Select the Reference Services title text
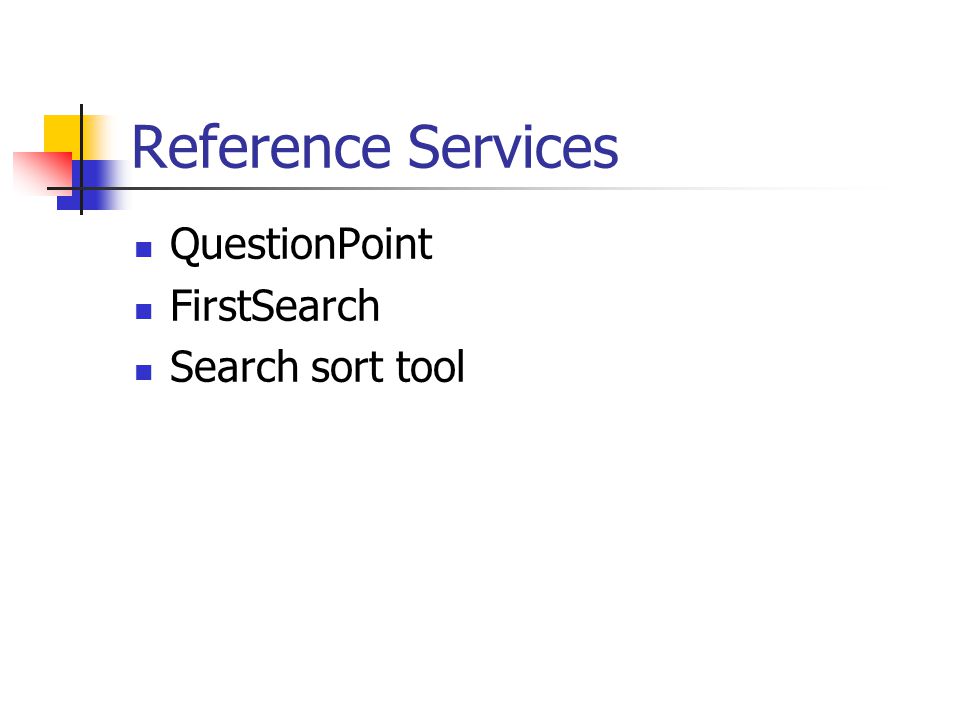Image resolution: width=960 pixels, height=720 pixels. coord(375,147)
